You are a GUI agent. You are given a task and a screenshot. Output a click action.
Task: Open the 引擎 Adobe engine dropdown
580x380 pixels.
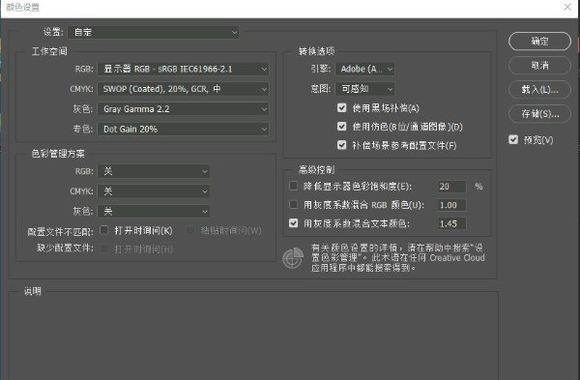pos(365,69)
